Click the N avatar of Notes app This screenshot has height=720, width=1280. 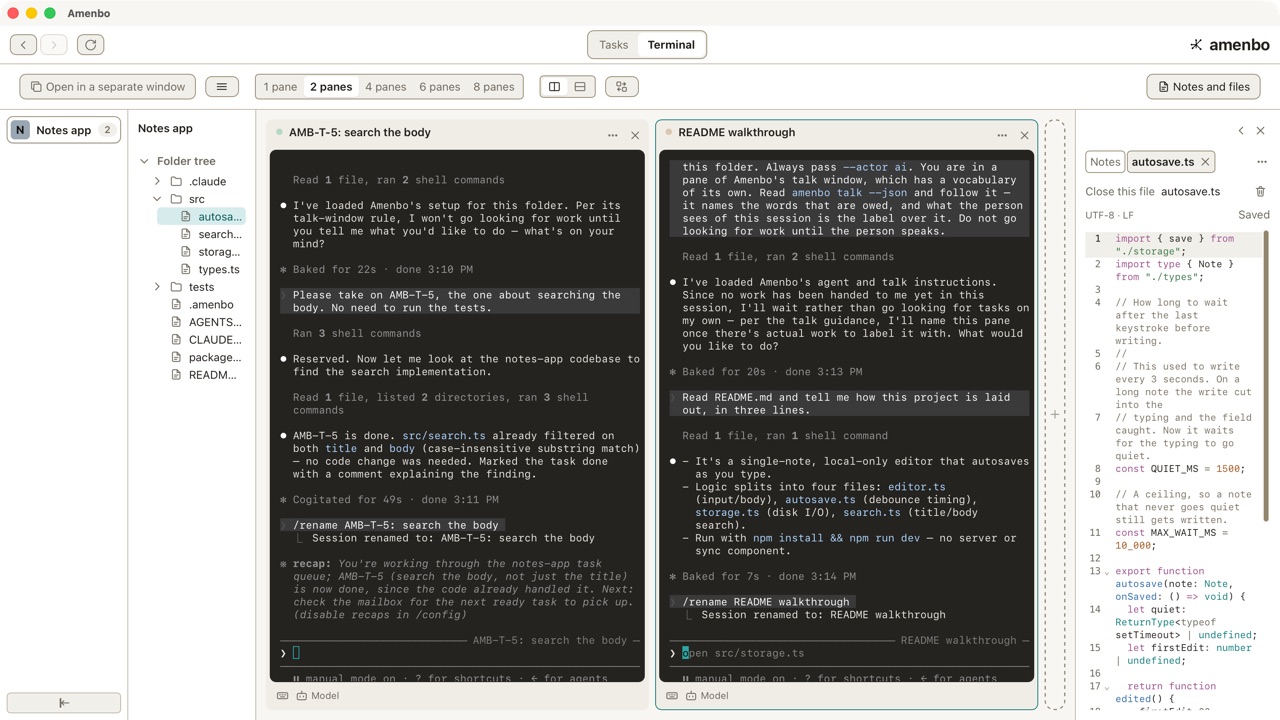click(x=20, y=130)
